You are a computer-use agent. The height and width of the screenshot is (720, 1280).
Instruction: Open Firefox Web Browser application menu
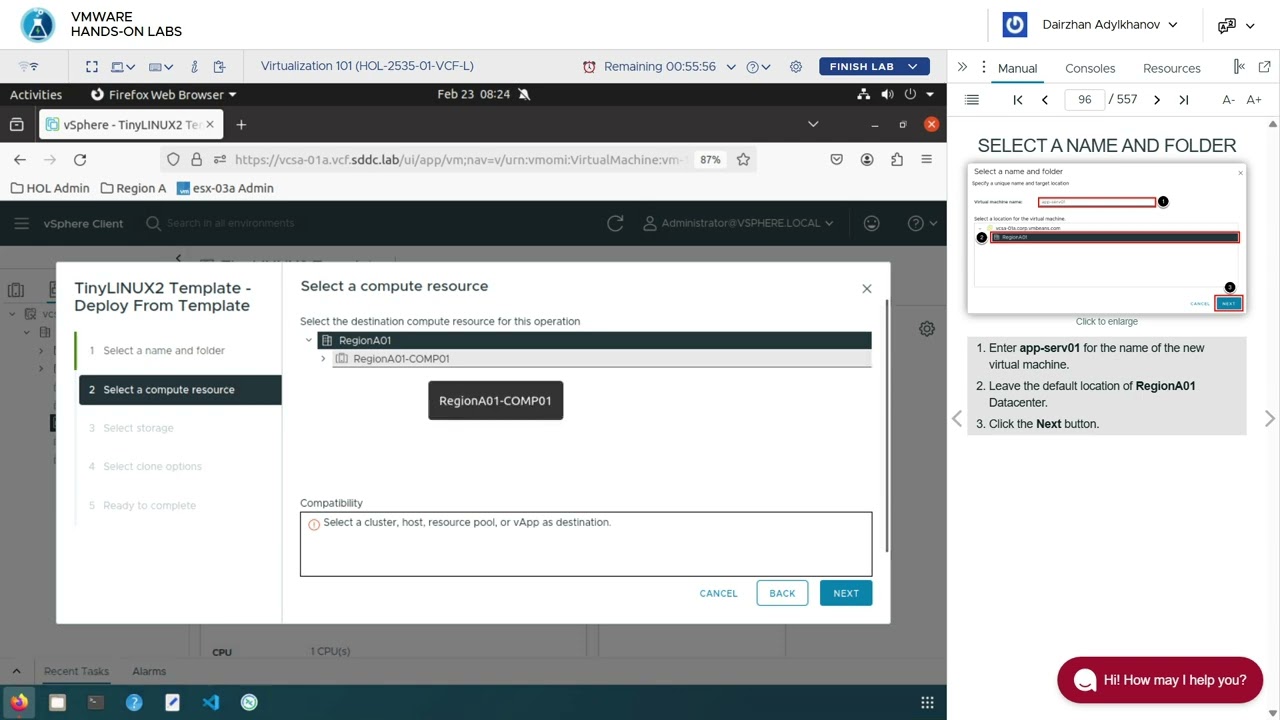click(164, 94)
